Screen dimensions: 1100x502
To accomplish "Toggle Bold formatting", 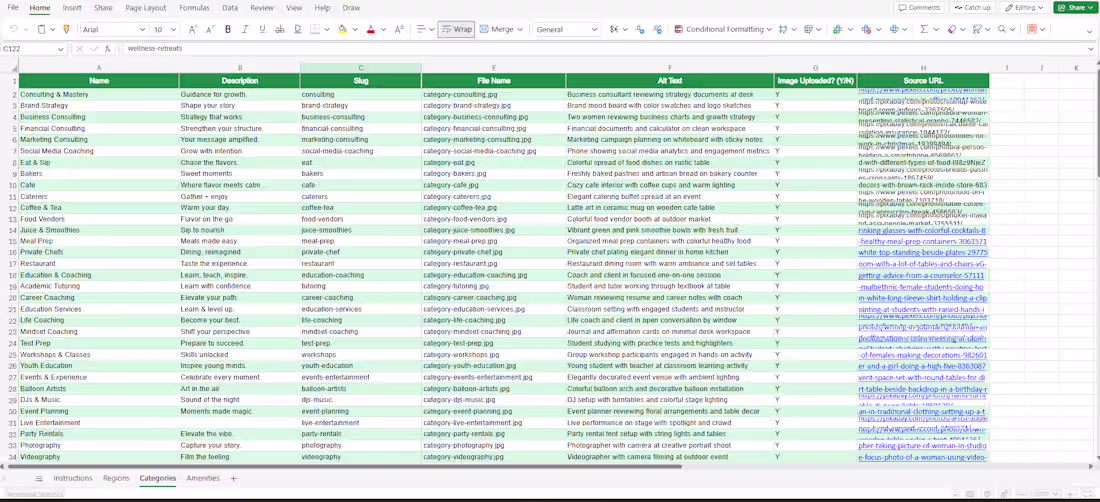I will pos(228,29).
